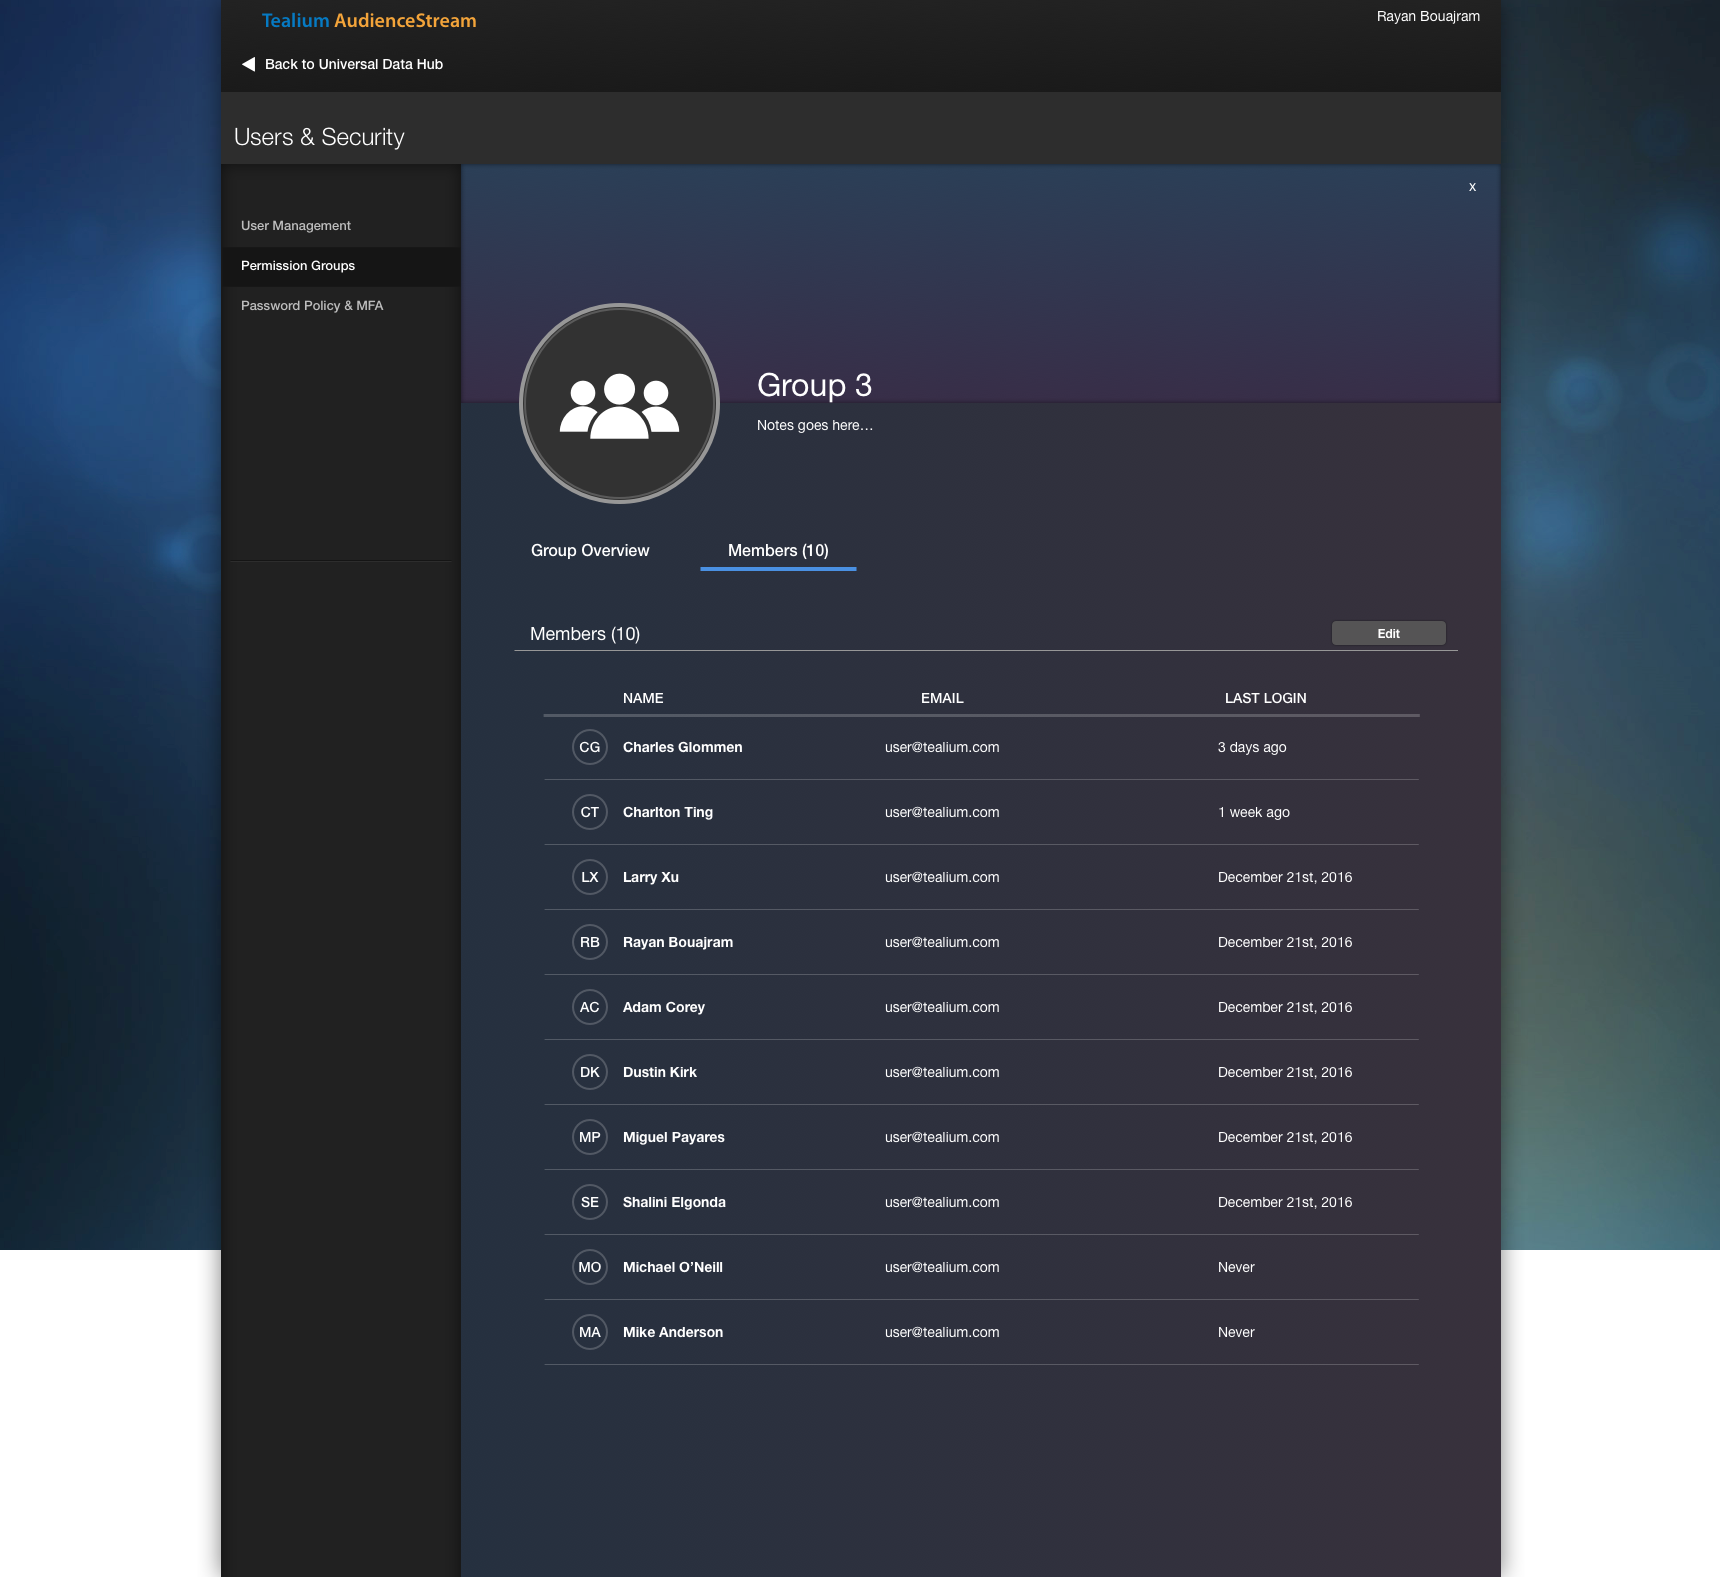Click Mike Anderson's MA avatar circle
Viewport: 1720px width, 1577px height.
click(589, 1332)
